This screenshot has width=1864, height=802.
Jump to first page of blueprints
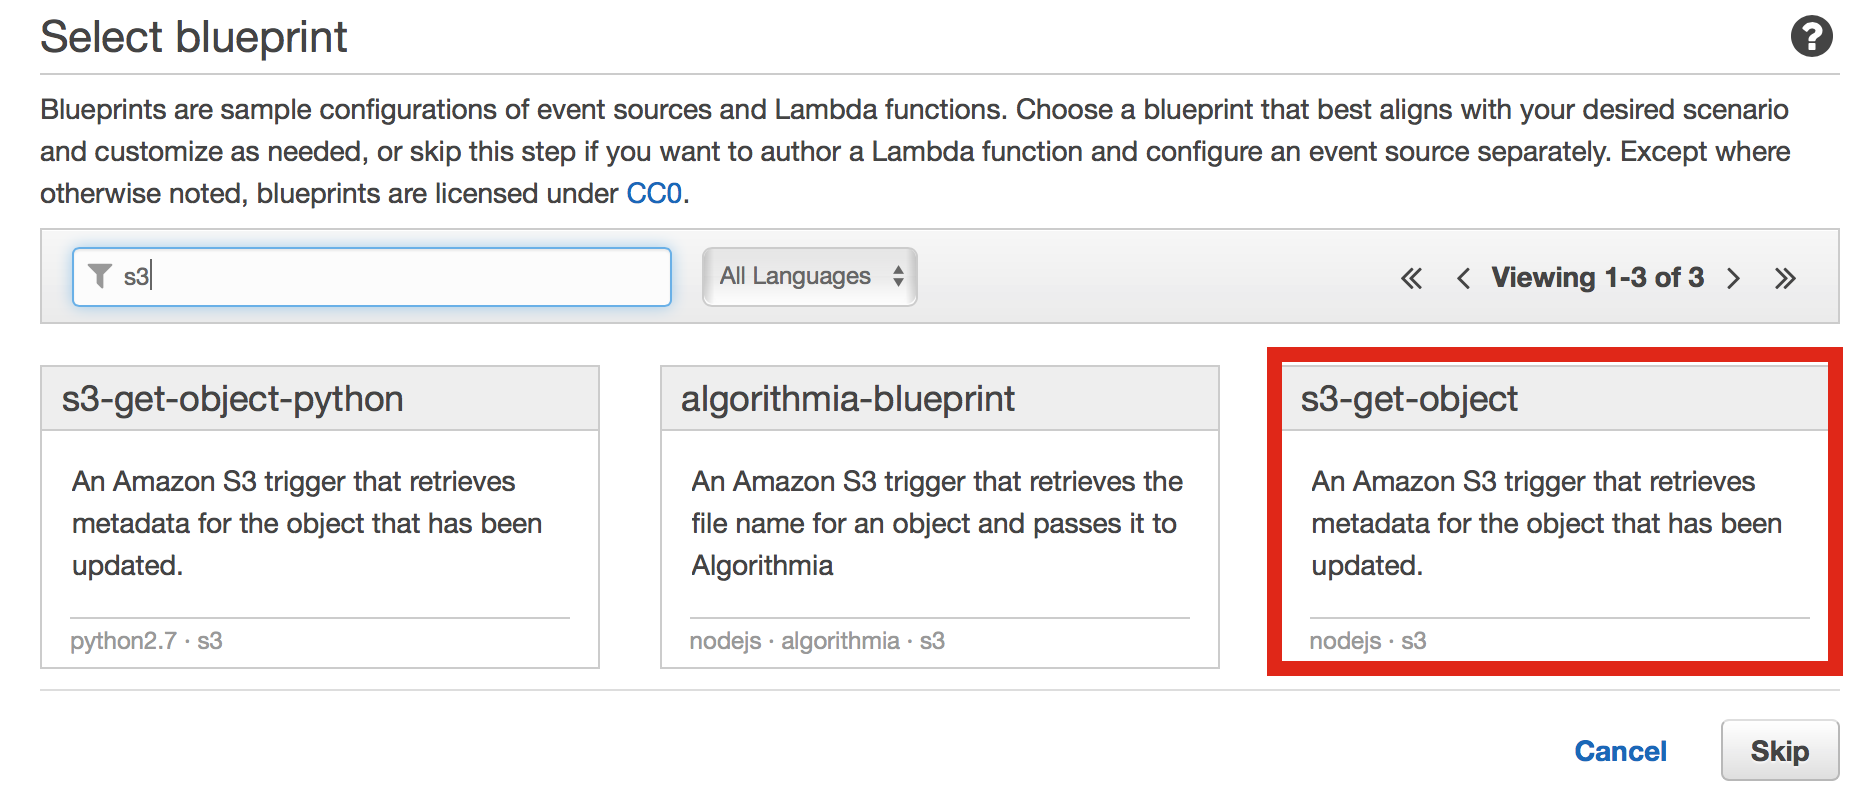pyautogui.click(x=1411, y=278)
